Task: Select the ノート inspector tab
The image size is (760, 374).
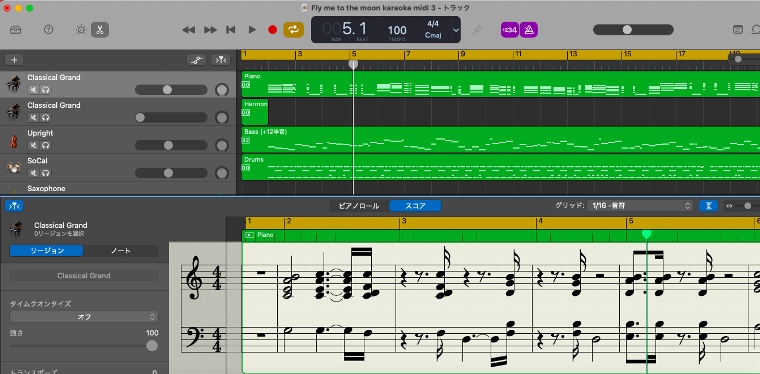Action: coord(120,250)
